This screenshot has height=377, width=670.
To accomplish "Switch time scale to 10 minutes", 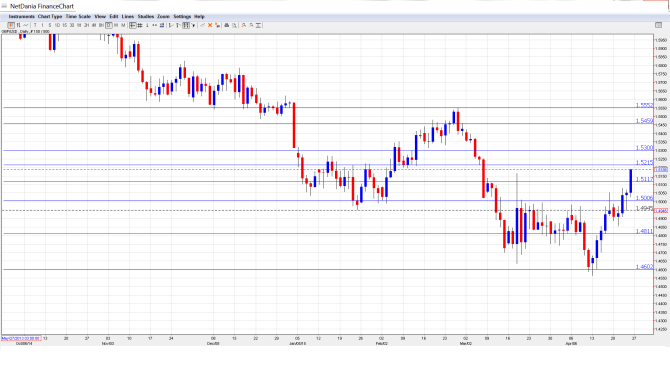I will coord(57,26).
